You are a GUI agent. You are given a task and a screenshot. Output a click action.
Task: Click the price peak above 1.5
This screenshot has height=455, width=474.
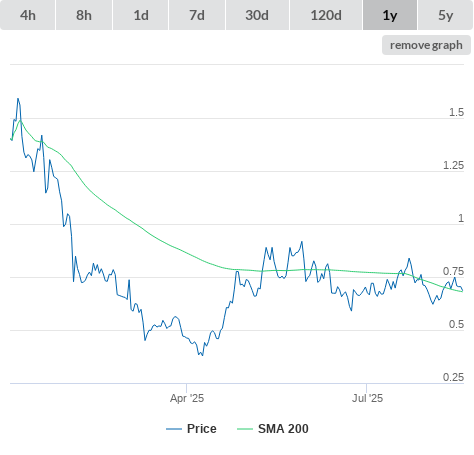tap(18, 99)
